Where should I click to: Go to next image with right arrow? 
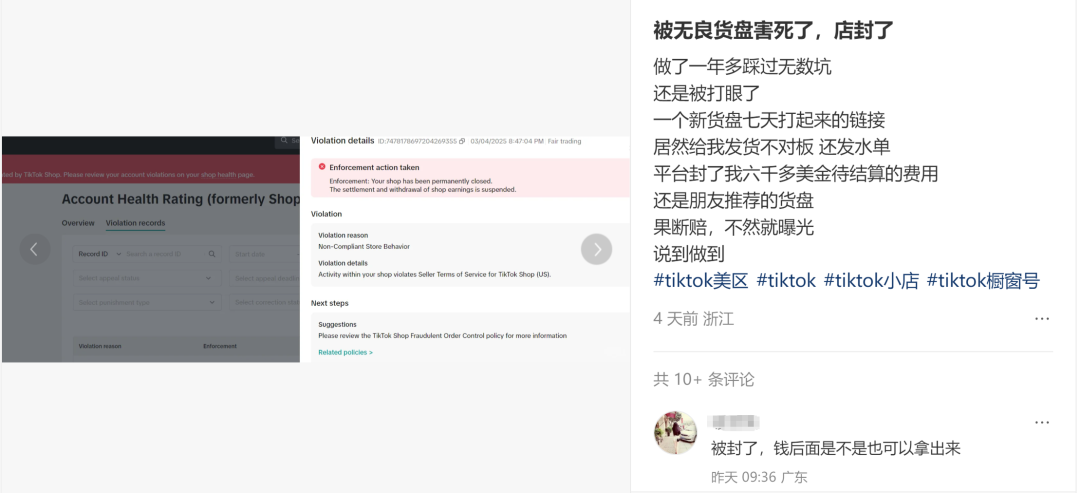click(596, 249)
